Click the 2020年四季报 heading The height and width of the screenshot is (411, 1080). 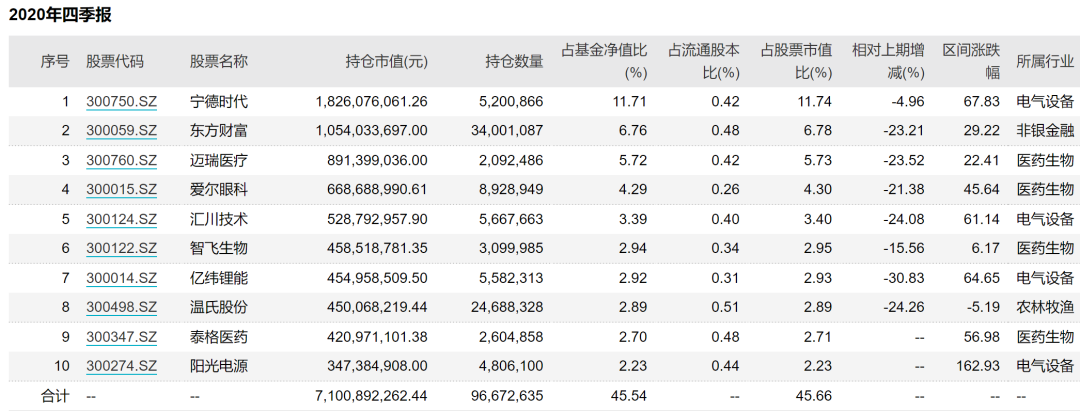tap(60, 15)
